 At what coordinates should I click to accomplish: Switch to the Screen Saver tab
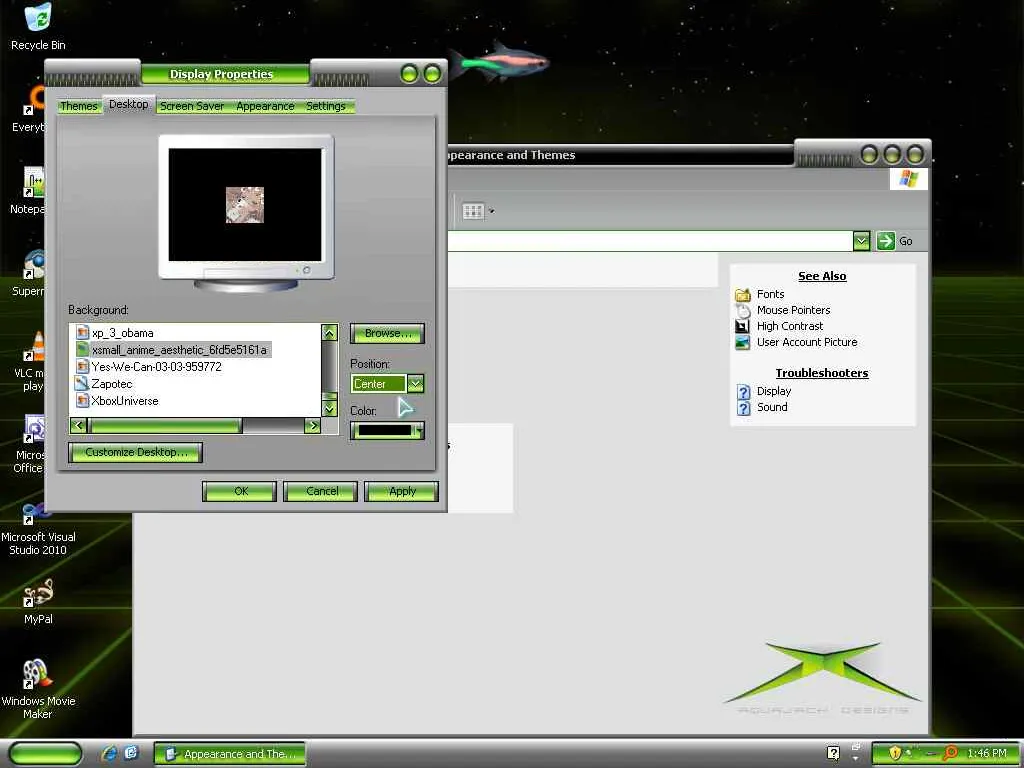point(192,106)
